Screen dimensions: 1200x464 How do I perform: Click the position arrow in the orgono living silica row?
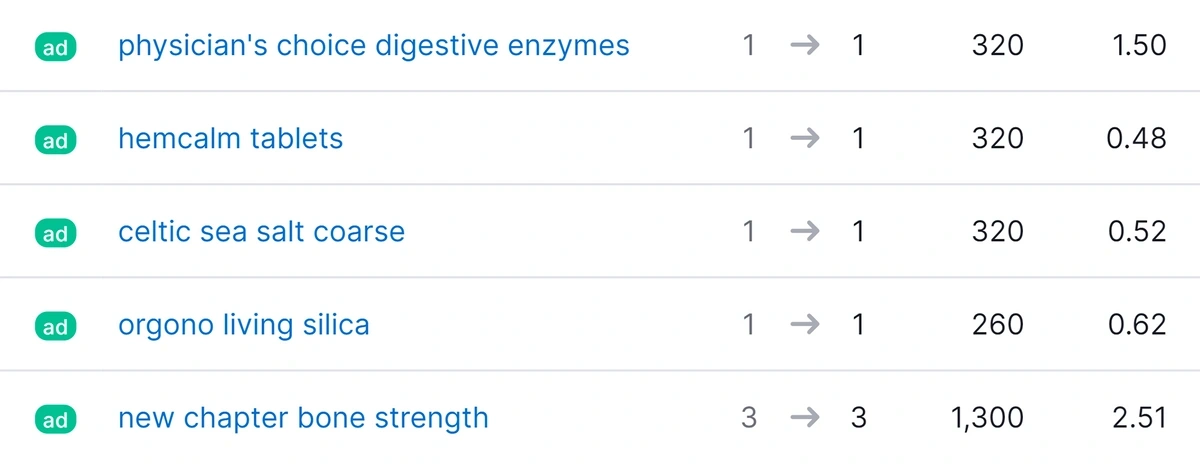pos(804,324)
